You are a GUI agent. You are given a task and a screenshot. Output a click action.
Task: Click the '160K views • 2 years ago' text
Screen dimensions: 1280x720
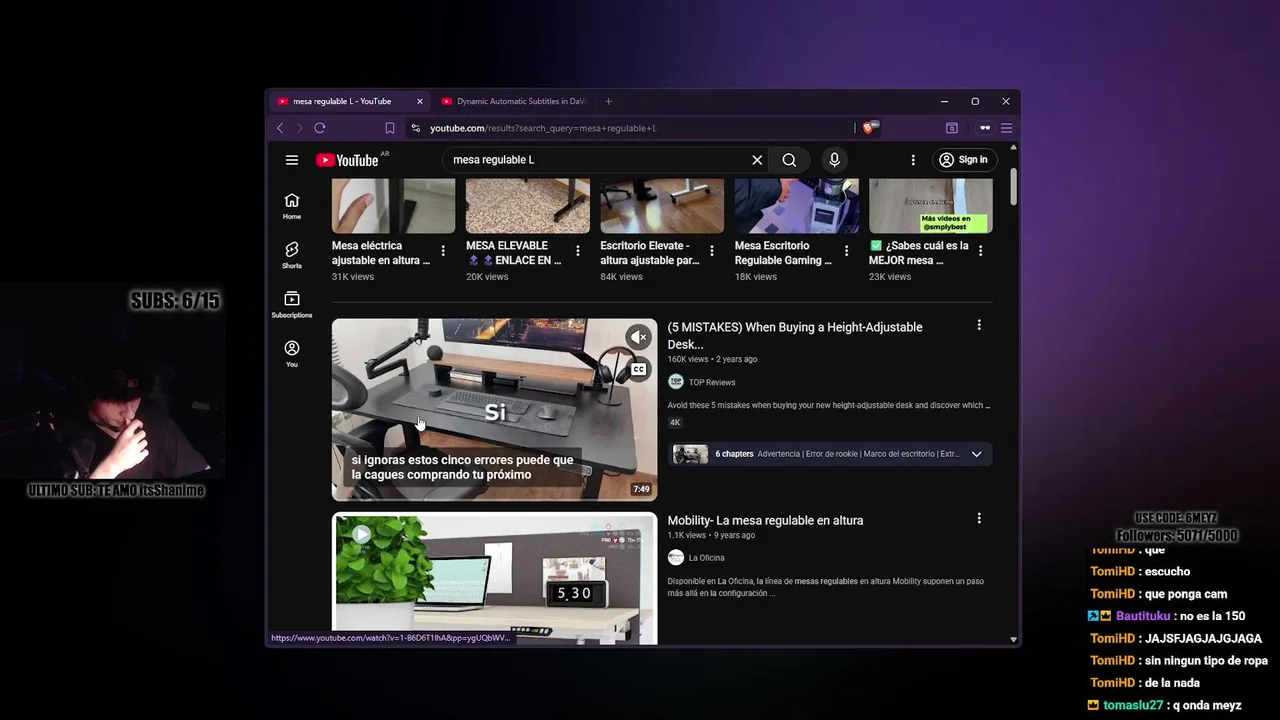click(x=712, y=359)
